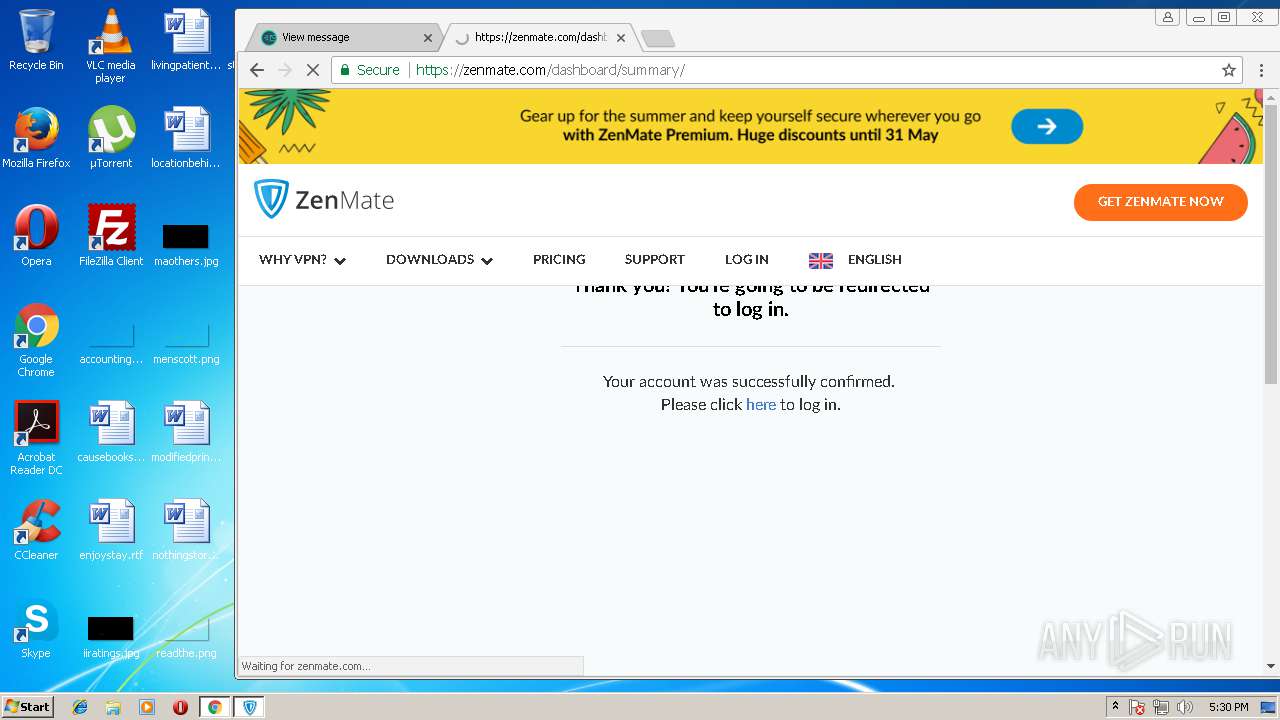The image size is (1280, 720).
Task: Bookmark this page with the star icon
Action: (x=1229, y=70)
